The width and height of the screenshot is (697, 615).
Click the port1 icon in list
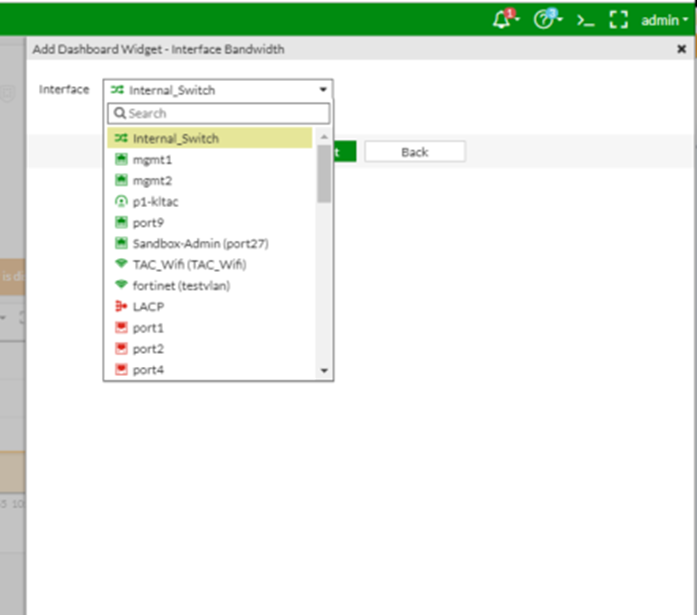[x=121, y=328]
